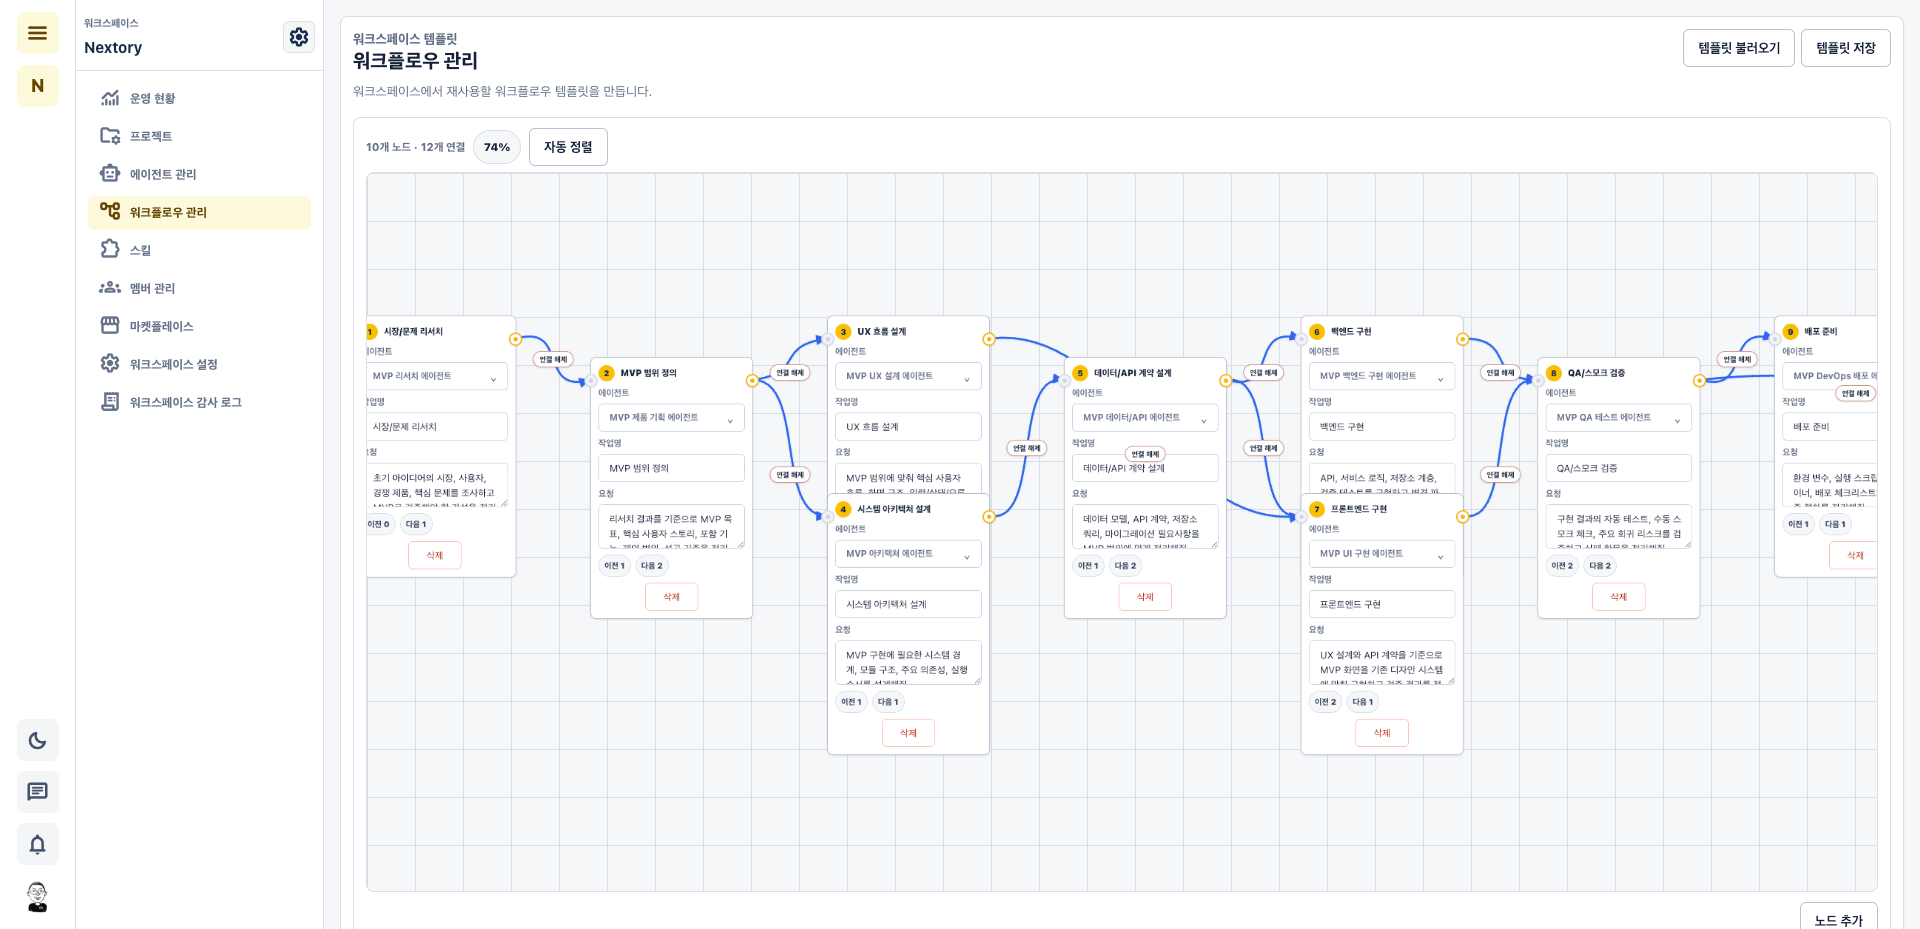Delete the 프론트엔드 구현 node
The height and width of the screenshot is (929, 1920).
point(1382,733)
